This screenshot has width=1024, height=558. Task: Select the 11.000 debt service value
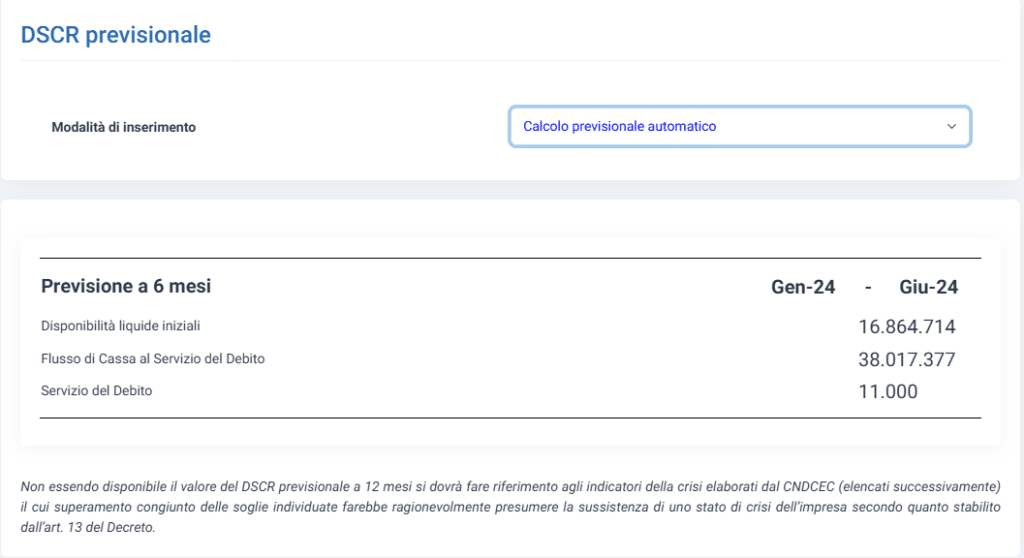(x=888, y=391)
